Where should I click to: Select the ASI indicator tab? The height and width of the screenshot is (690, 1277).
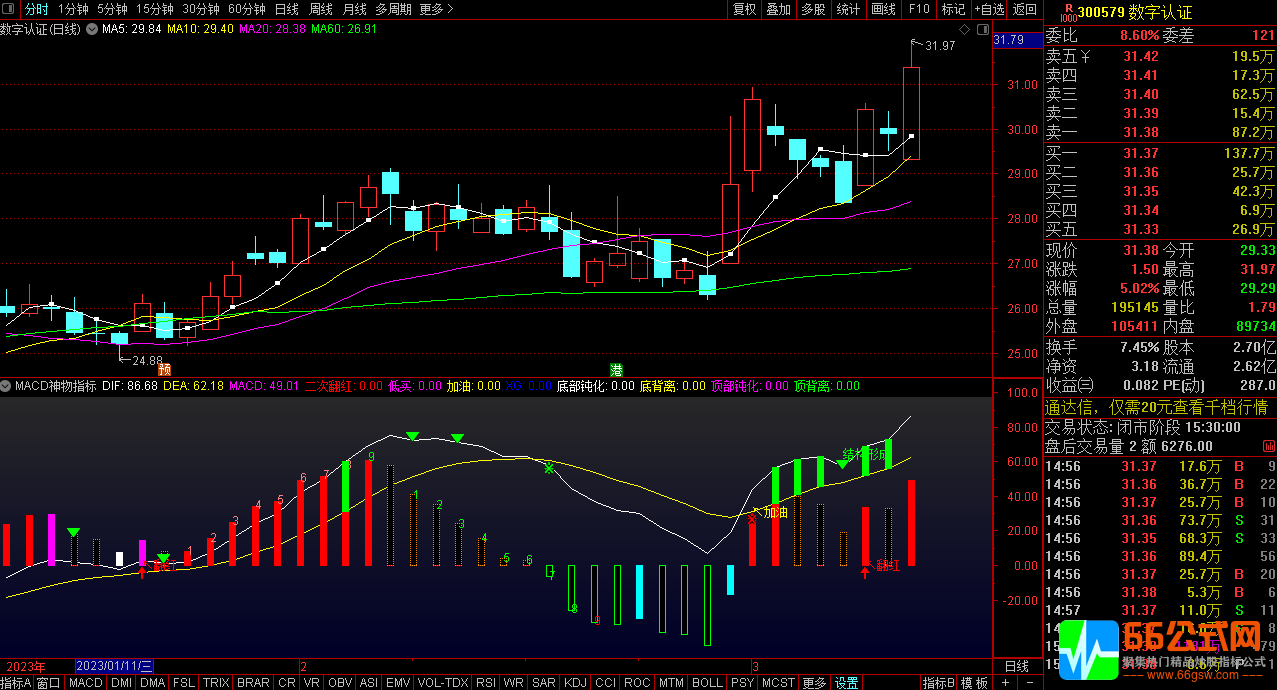[x=369, y=683]
